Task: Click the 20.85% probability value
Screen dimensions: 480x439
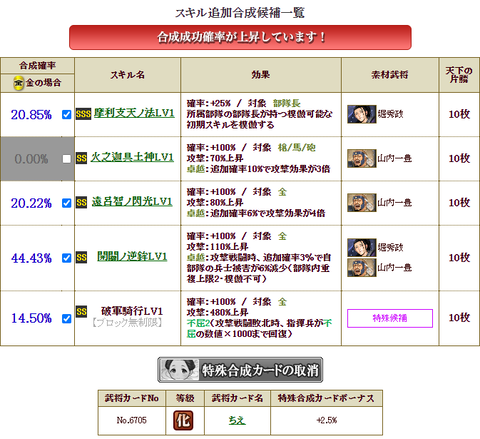Action: coord(31,115)
